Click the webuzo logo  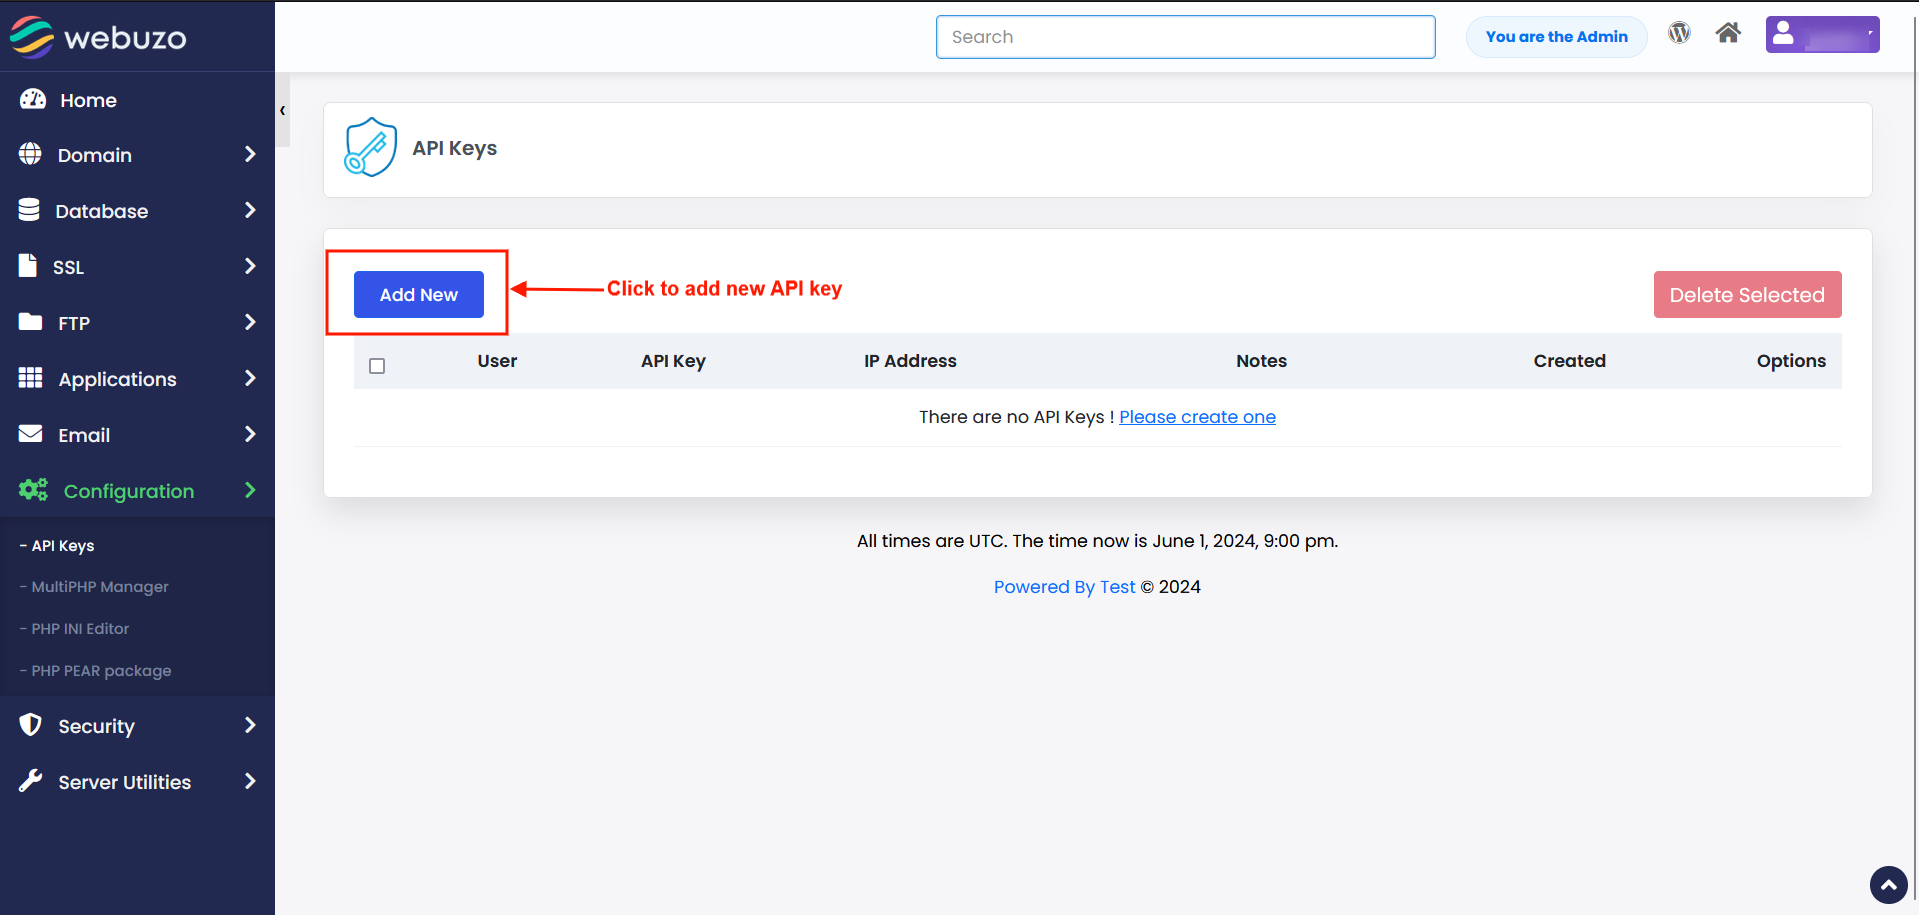click(x=98, y=37)
